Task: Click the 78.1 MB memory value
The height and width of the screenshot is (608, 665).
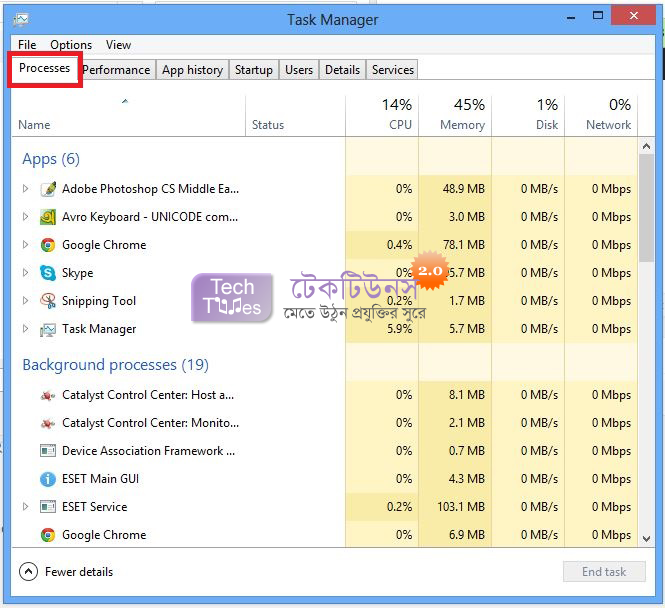Action: 464,245
